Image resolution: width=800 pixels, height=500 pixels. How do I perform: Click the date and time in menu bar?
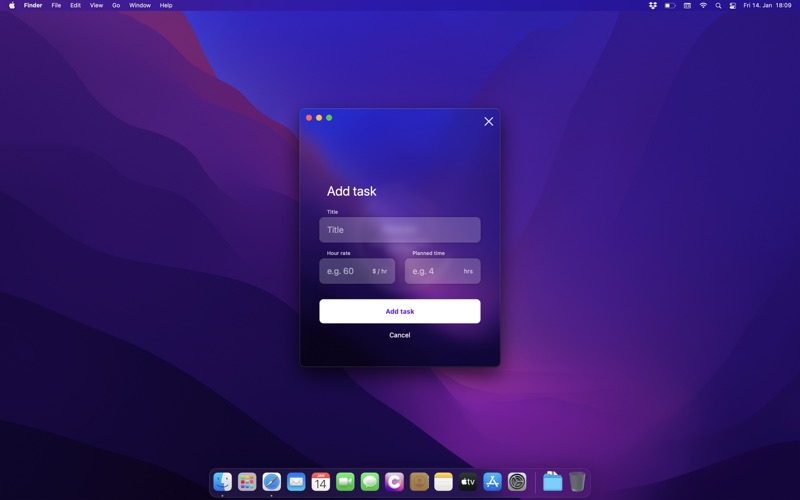[767, 6]
